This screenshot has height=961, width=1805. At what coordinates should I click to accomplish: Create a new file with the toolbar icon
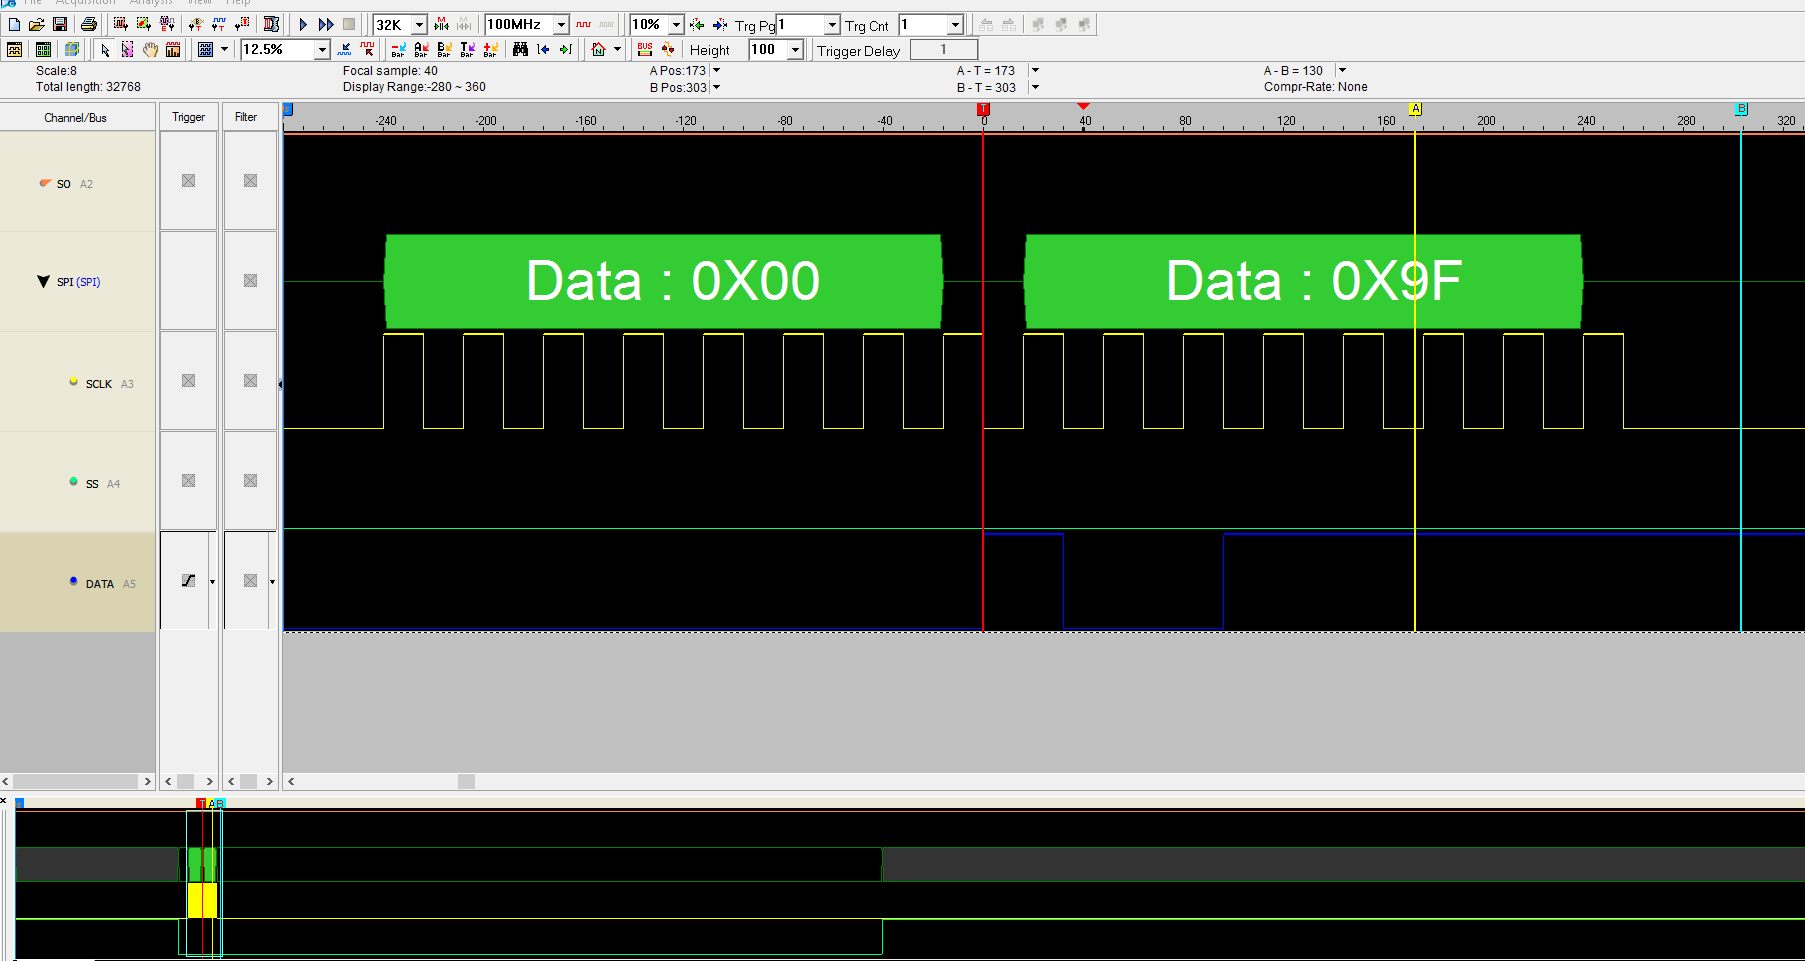click(14, 24)
